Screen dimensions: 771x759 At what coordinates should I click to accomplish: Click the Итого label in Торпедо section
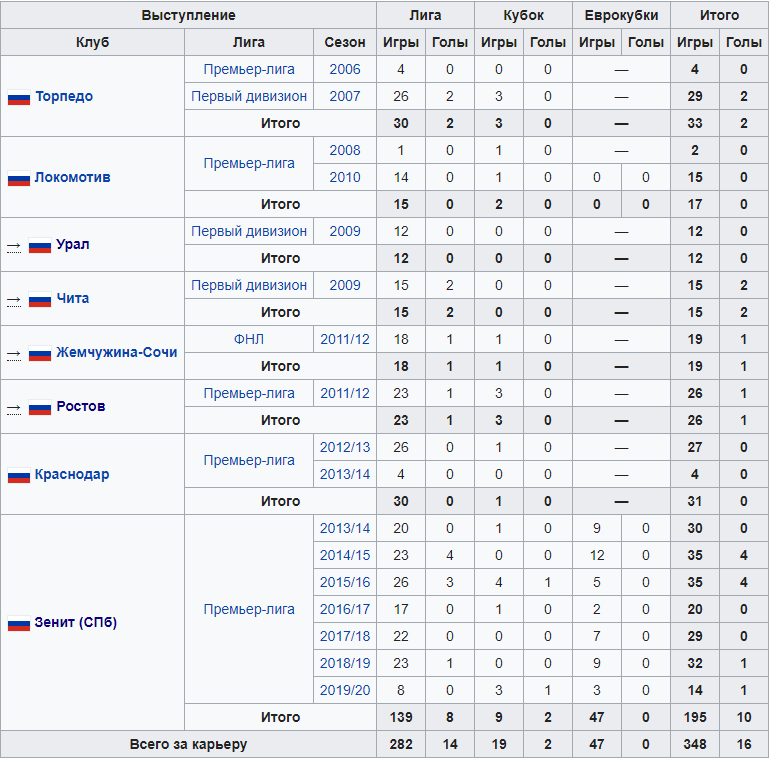tap(280, 123)
